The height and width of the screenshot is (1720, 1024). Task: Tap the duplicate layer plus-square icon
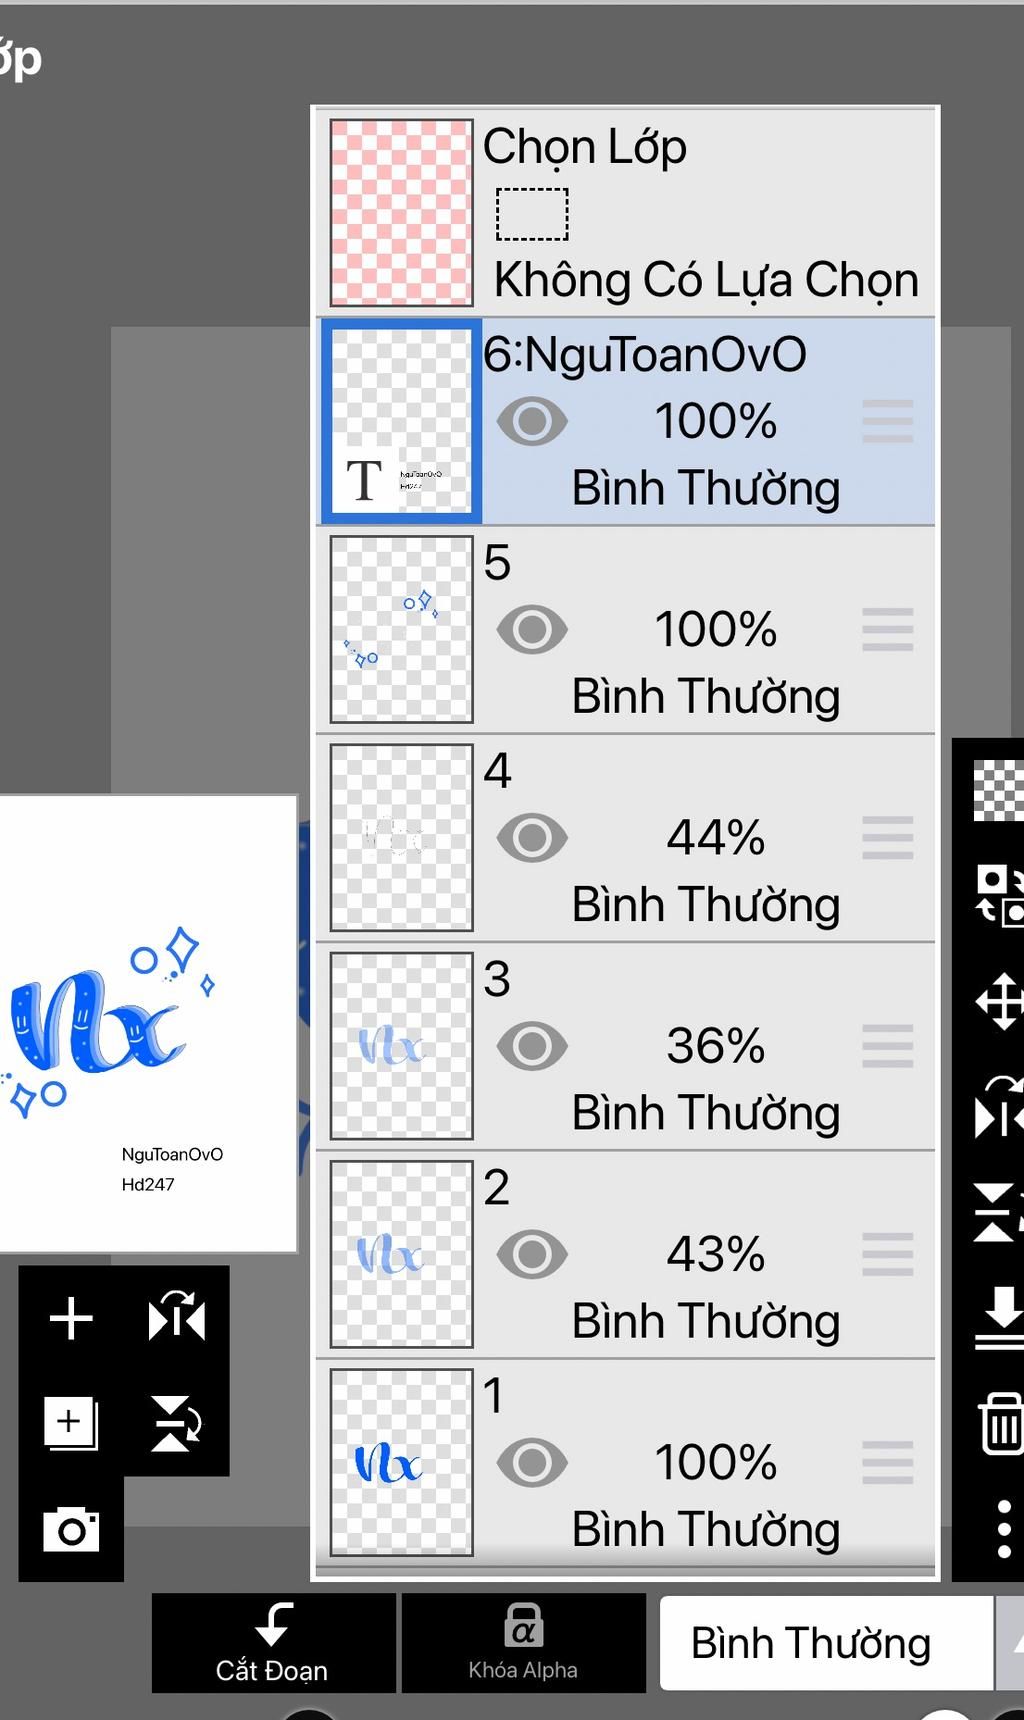tap(71, 1423)
